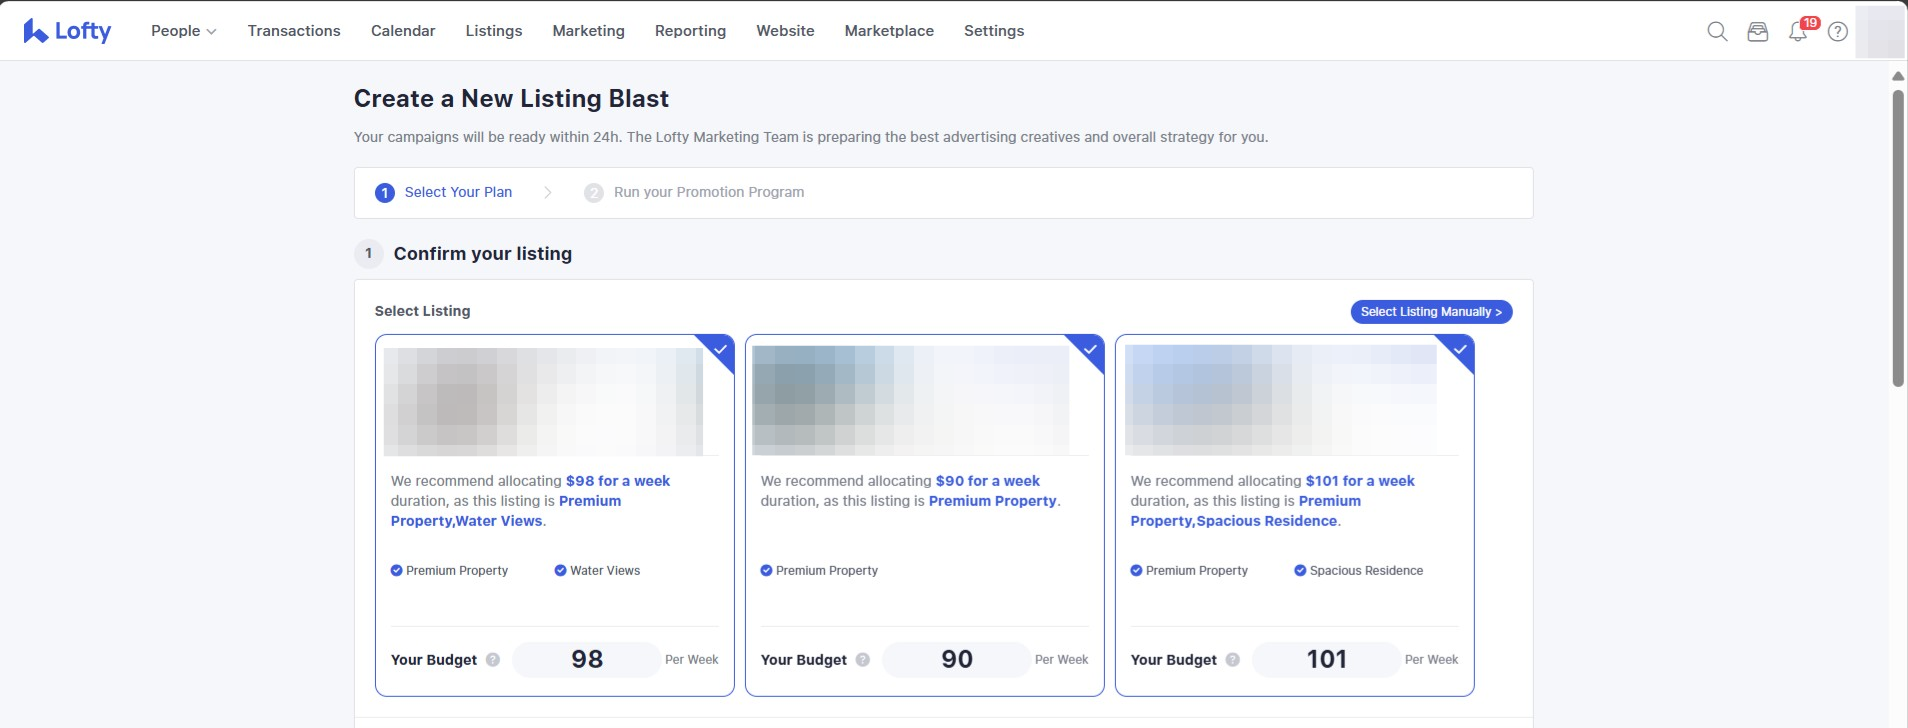This screenshot has height=728, width=1908.
Task: Click the budget field showing 98
Action: pyautogui.click(x=587, y=660)
